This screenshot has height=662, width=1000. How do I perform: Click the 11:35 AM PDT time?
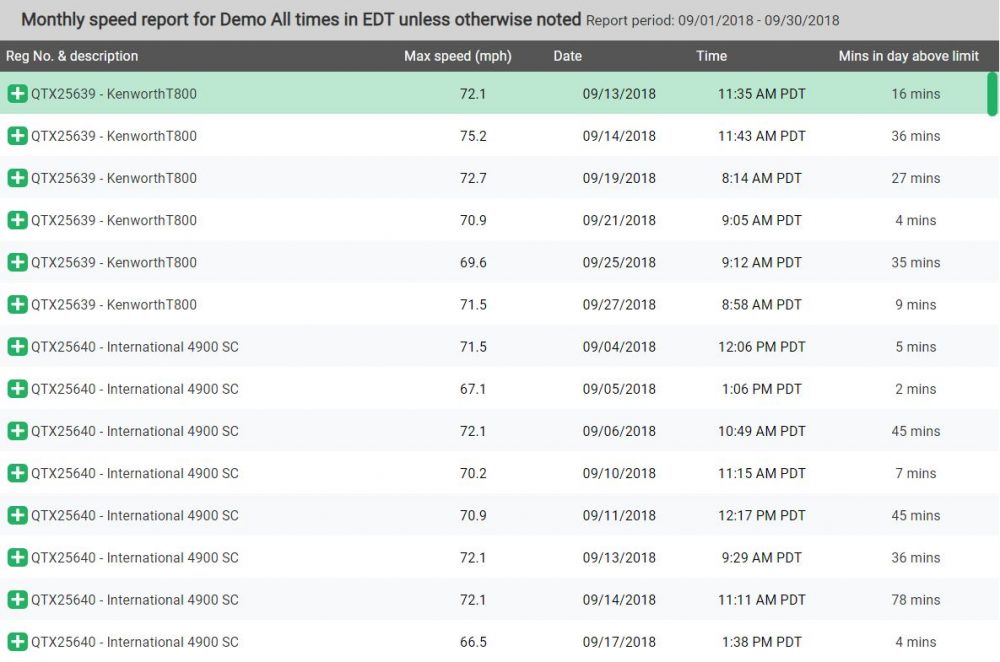pyautogui.click(x=761, y=94)
